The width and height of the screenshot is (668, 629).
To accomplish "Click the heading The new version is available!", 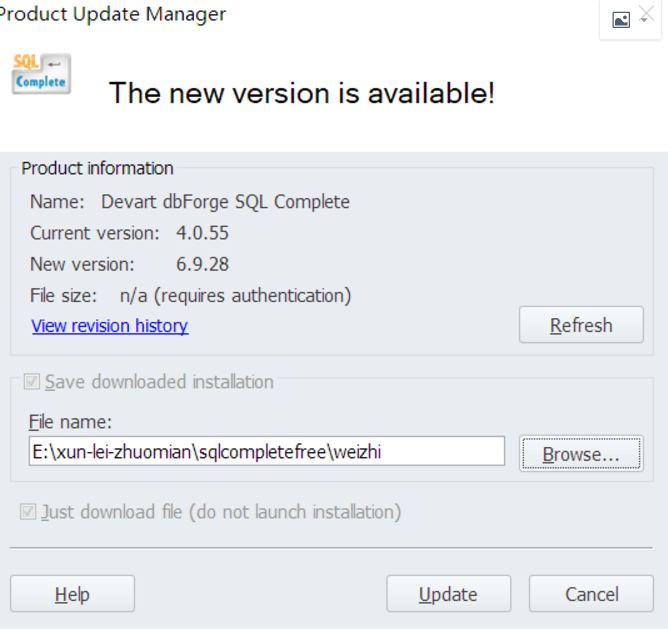I will pos(302,93).
